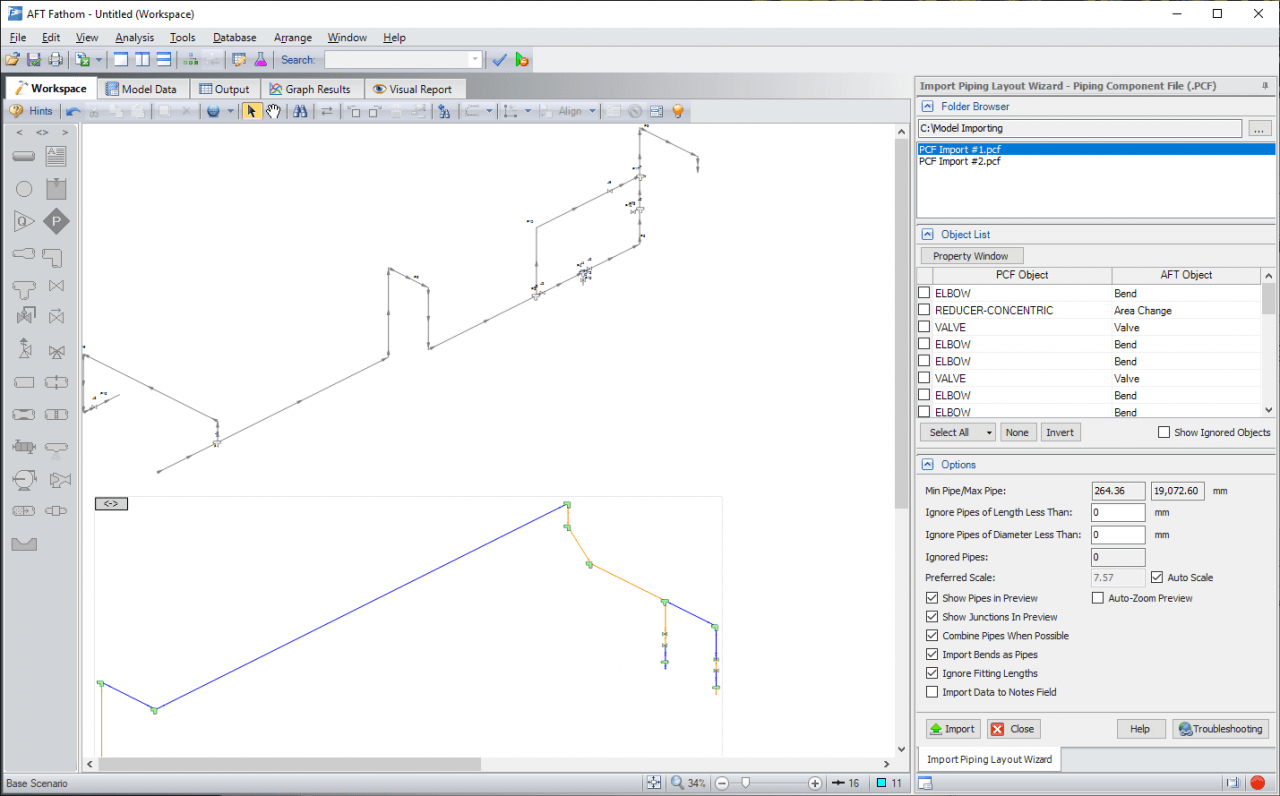
Task: Pick the branch circle junction in toolbox
Action: point(24,188)
